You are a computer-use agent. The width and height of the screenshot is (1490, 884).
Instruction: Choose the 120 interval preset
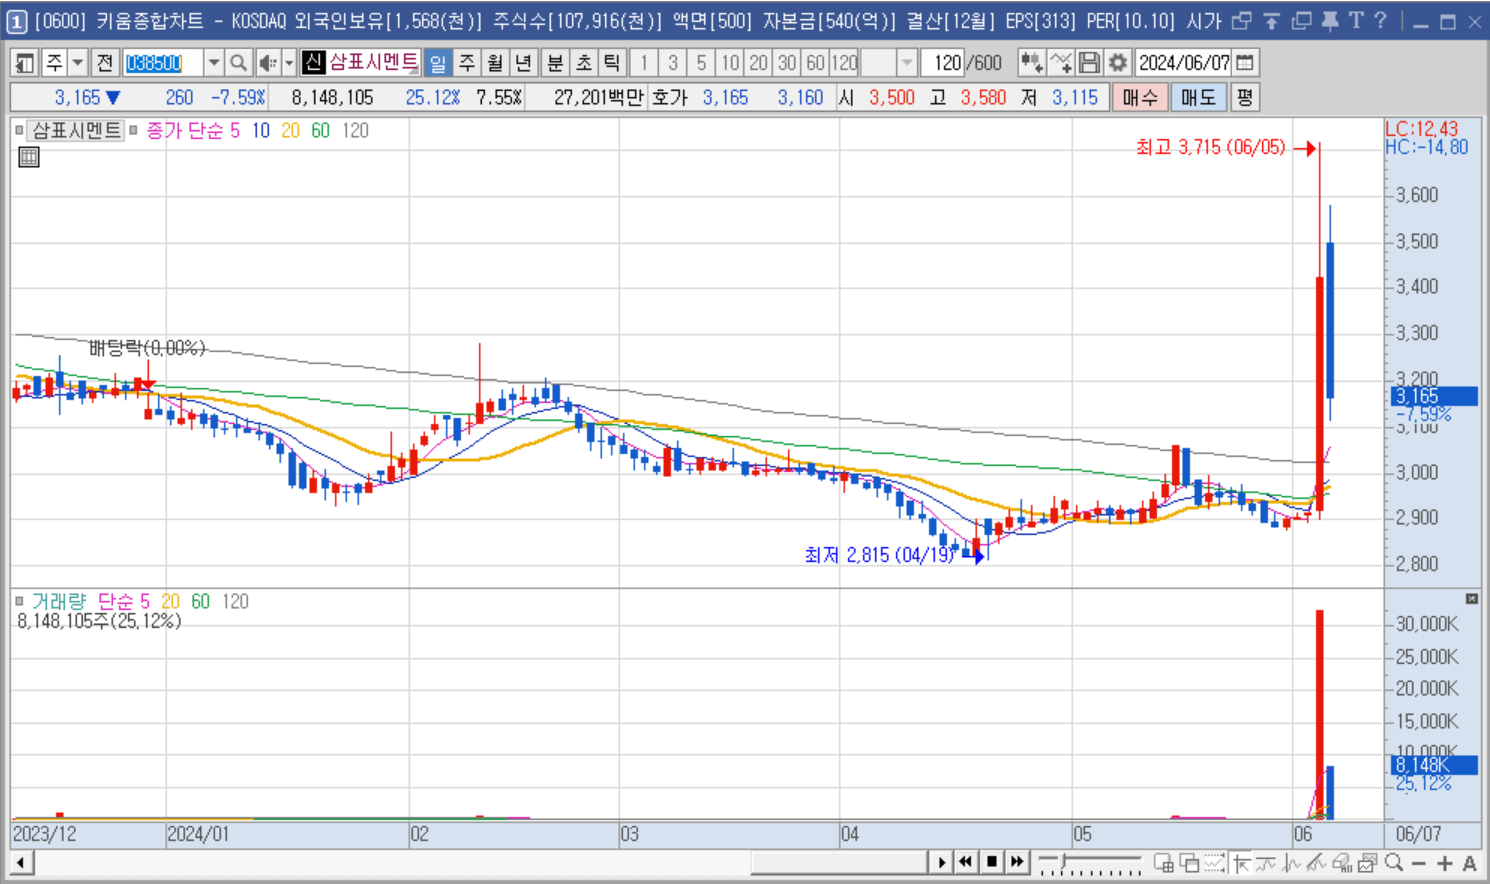pyautogui.click(x=845, y=63)
